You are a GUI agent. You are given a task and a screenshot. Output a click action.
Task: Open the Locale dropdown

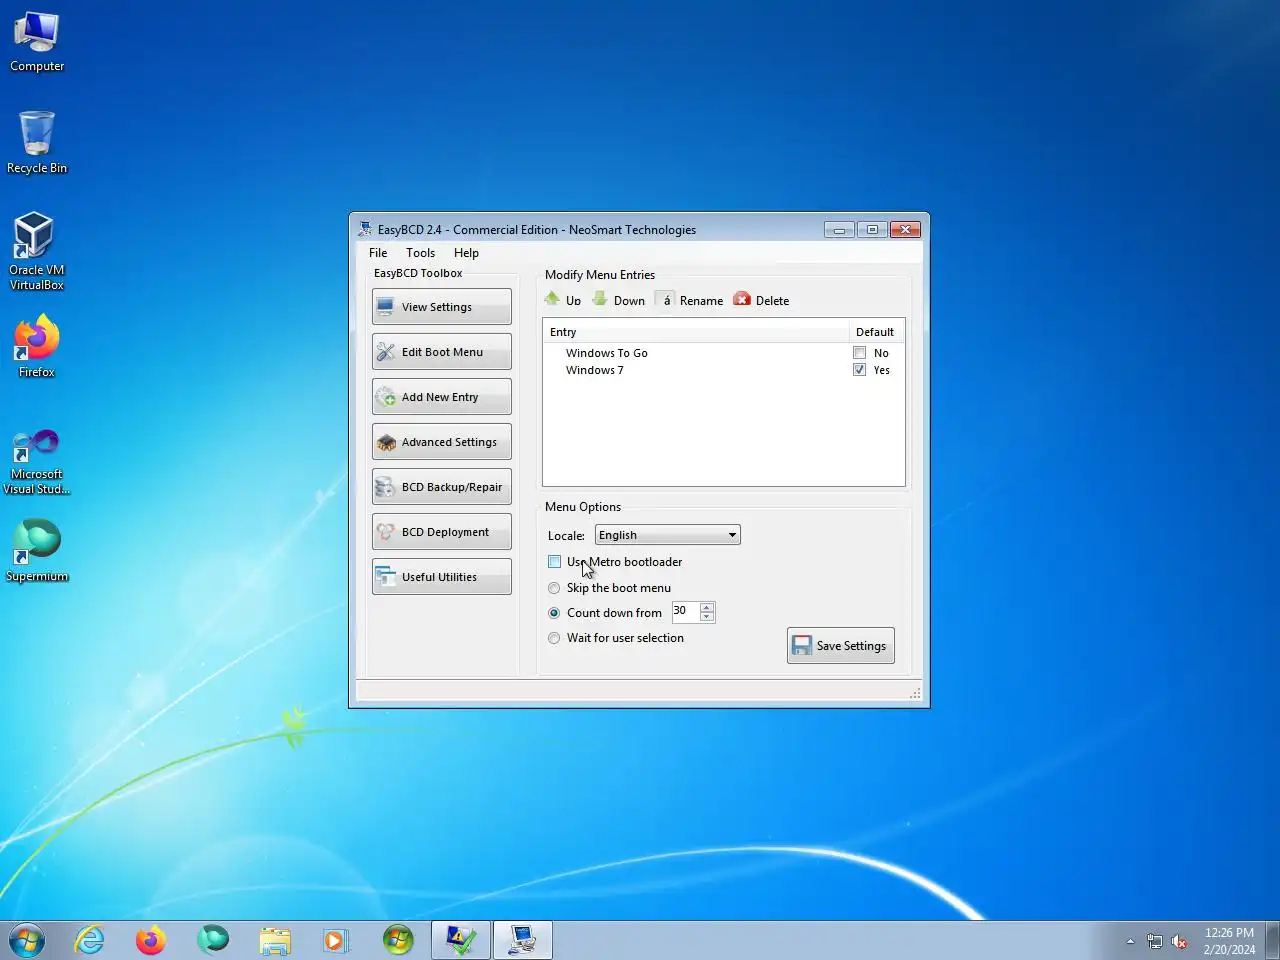tap(667, 535)
